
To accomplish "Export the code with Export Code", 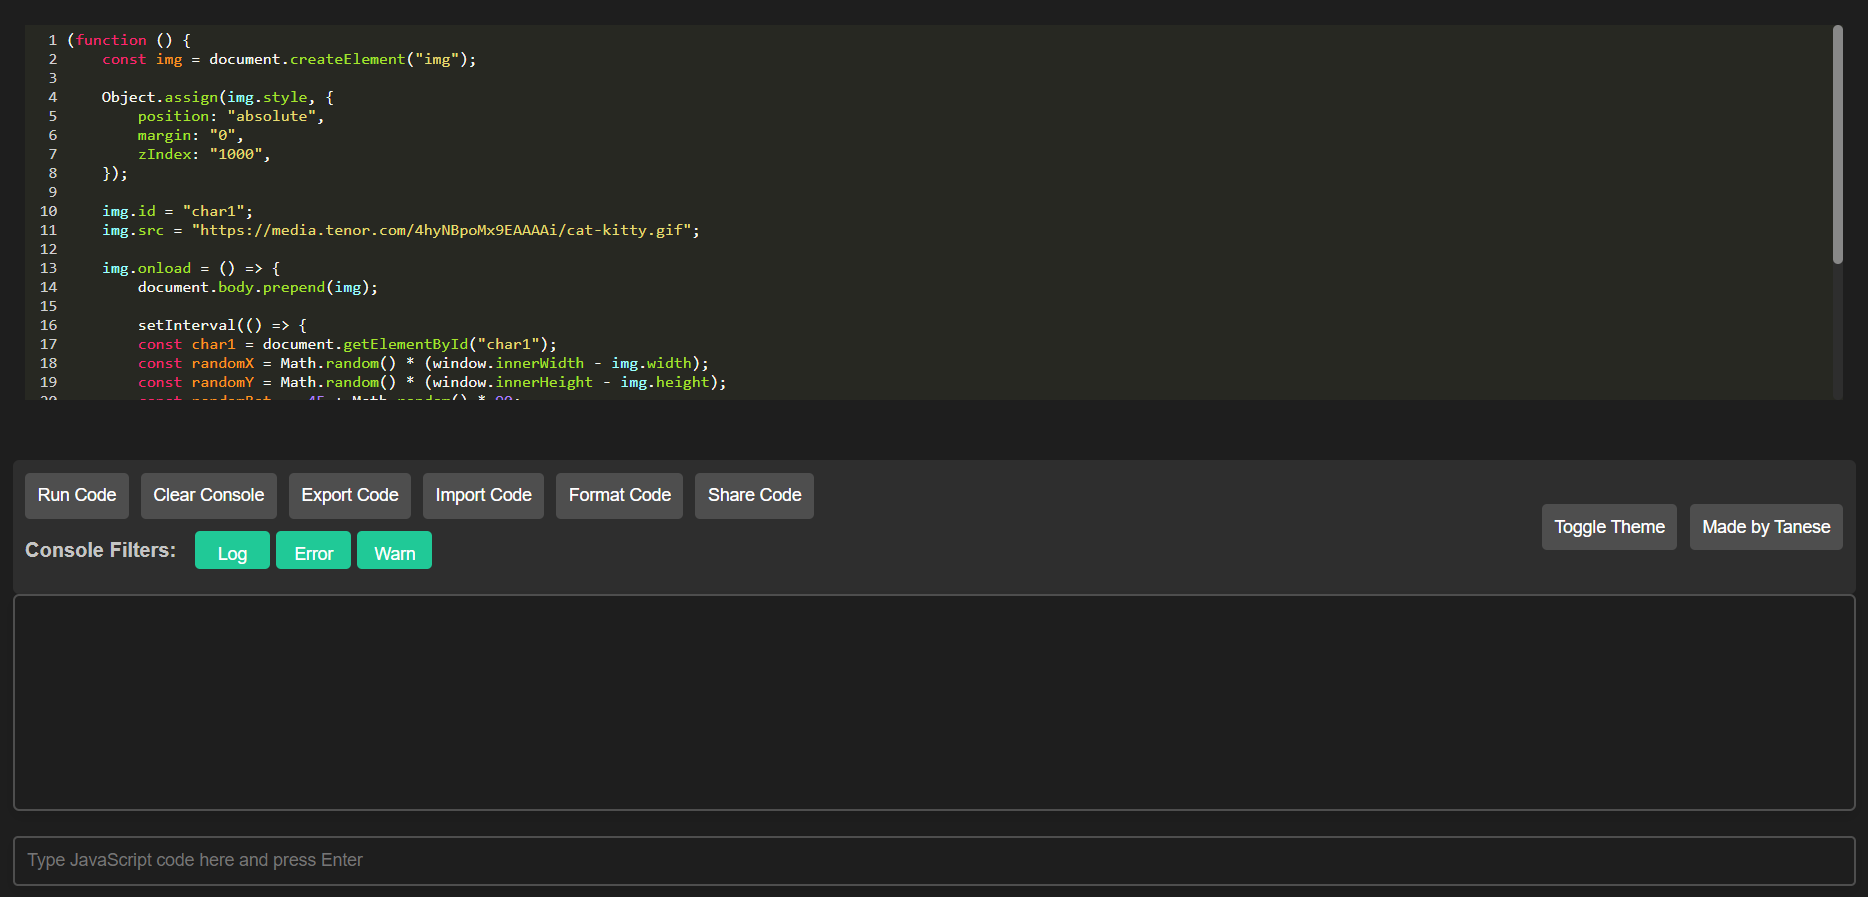I will (350, 496).
